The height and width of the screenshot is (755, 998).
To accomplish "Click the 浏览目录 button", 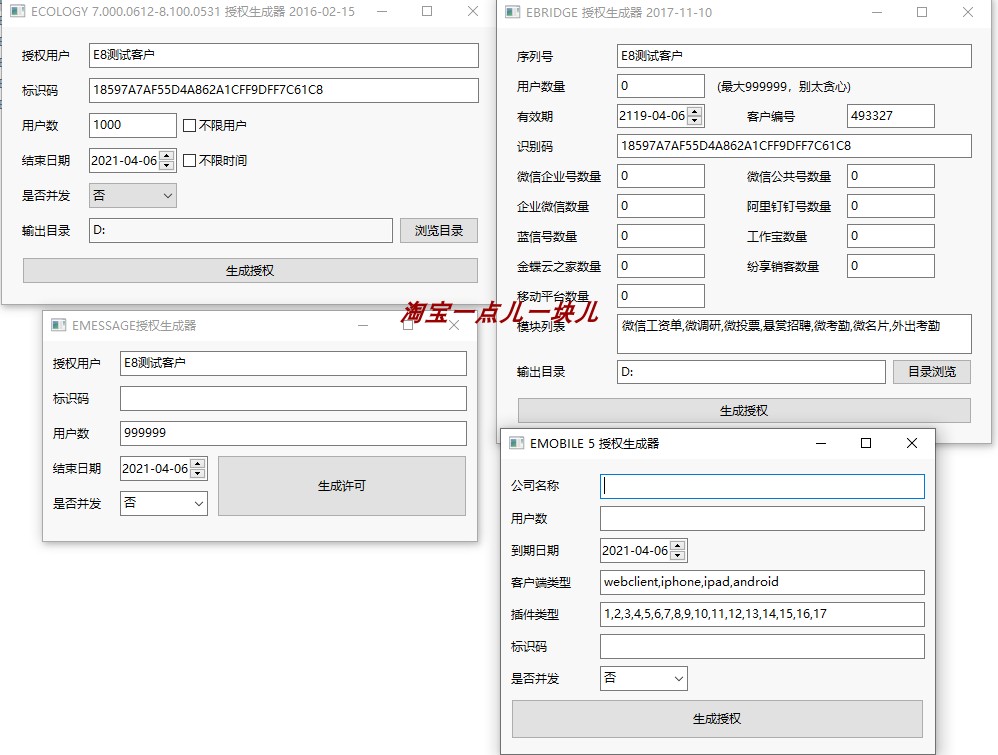I will click(439, 230).
